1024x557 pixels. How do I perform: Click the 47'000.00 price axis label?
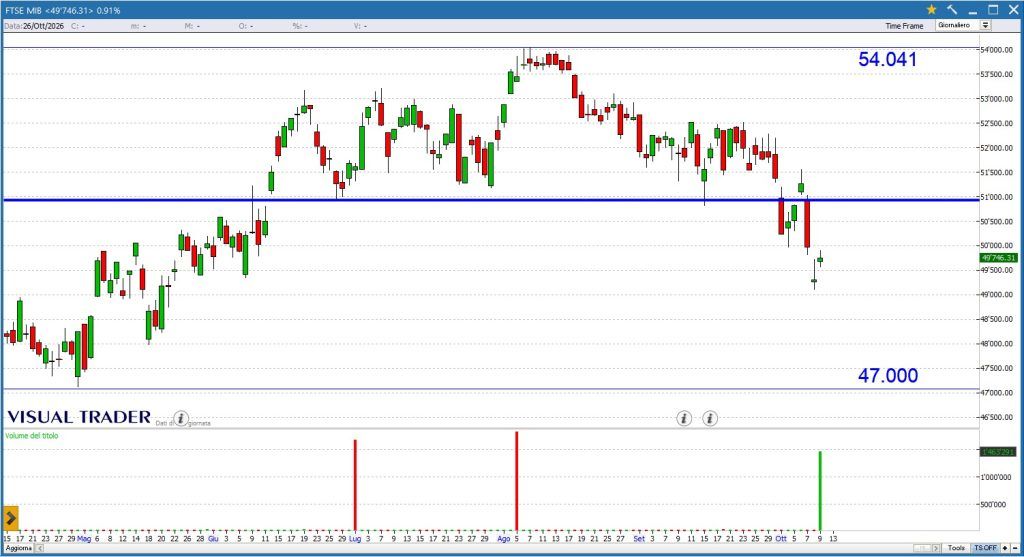click(x=997, y=392)
